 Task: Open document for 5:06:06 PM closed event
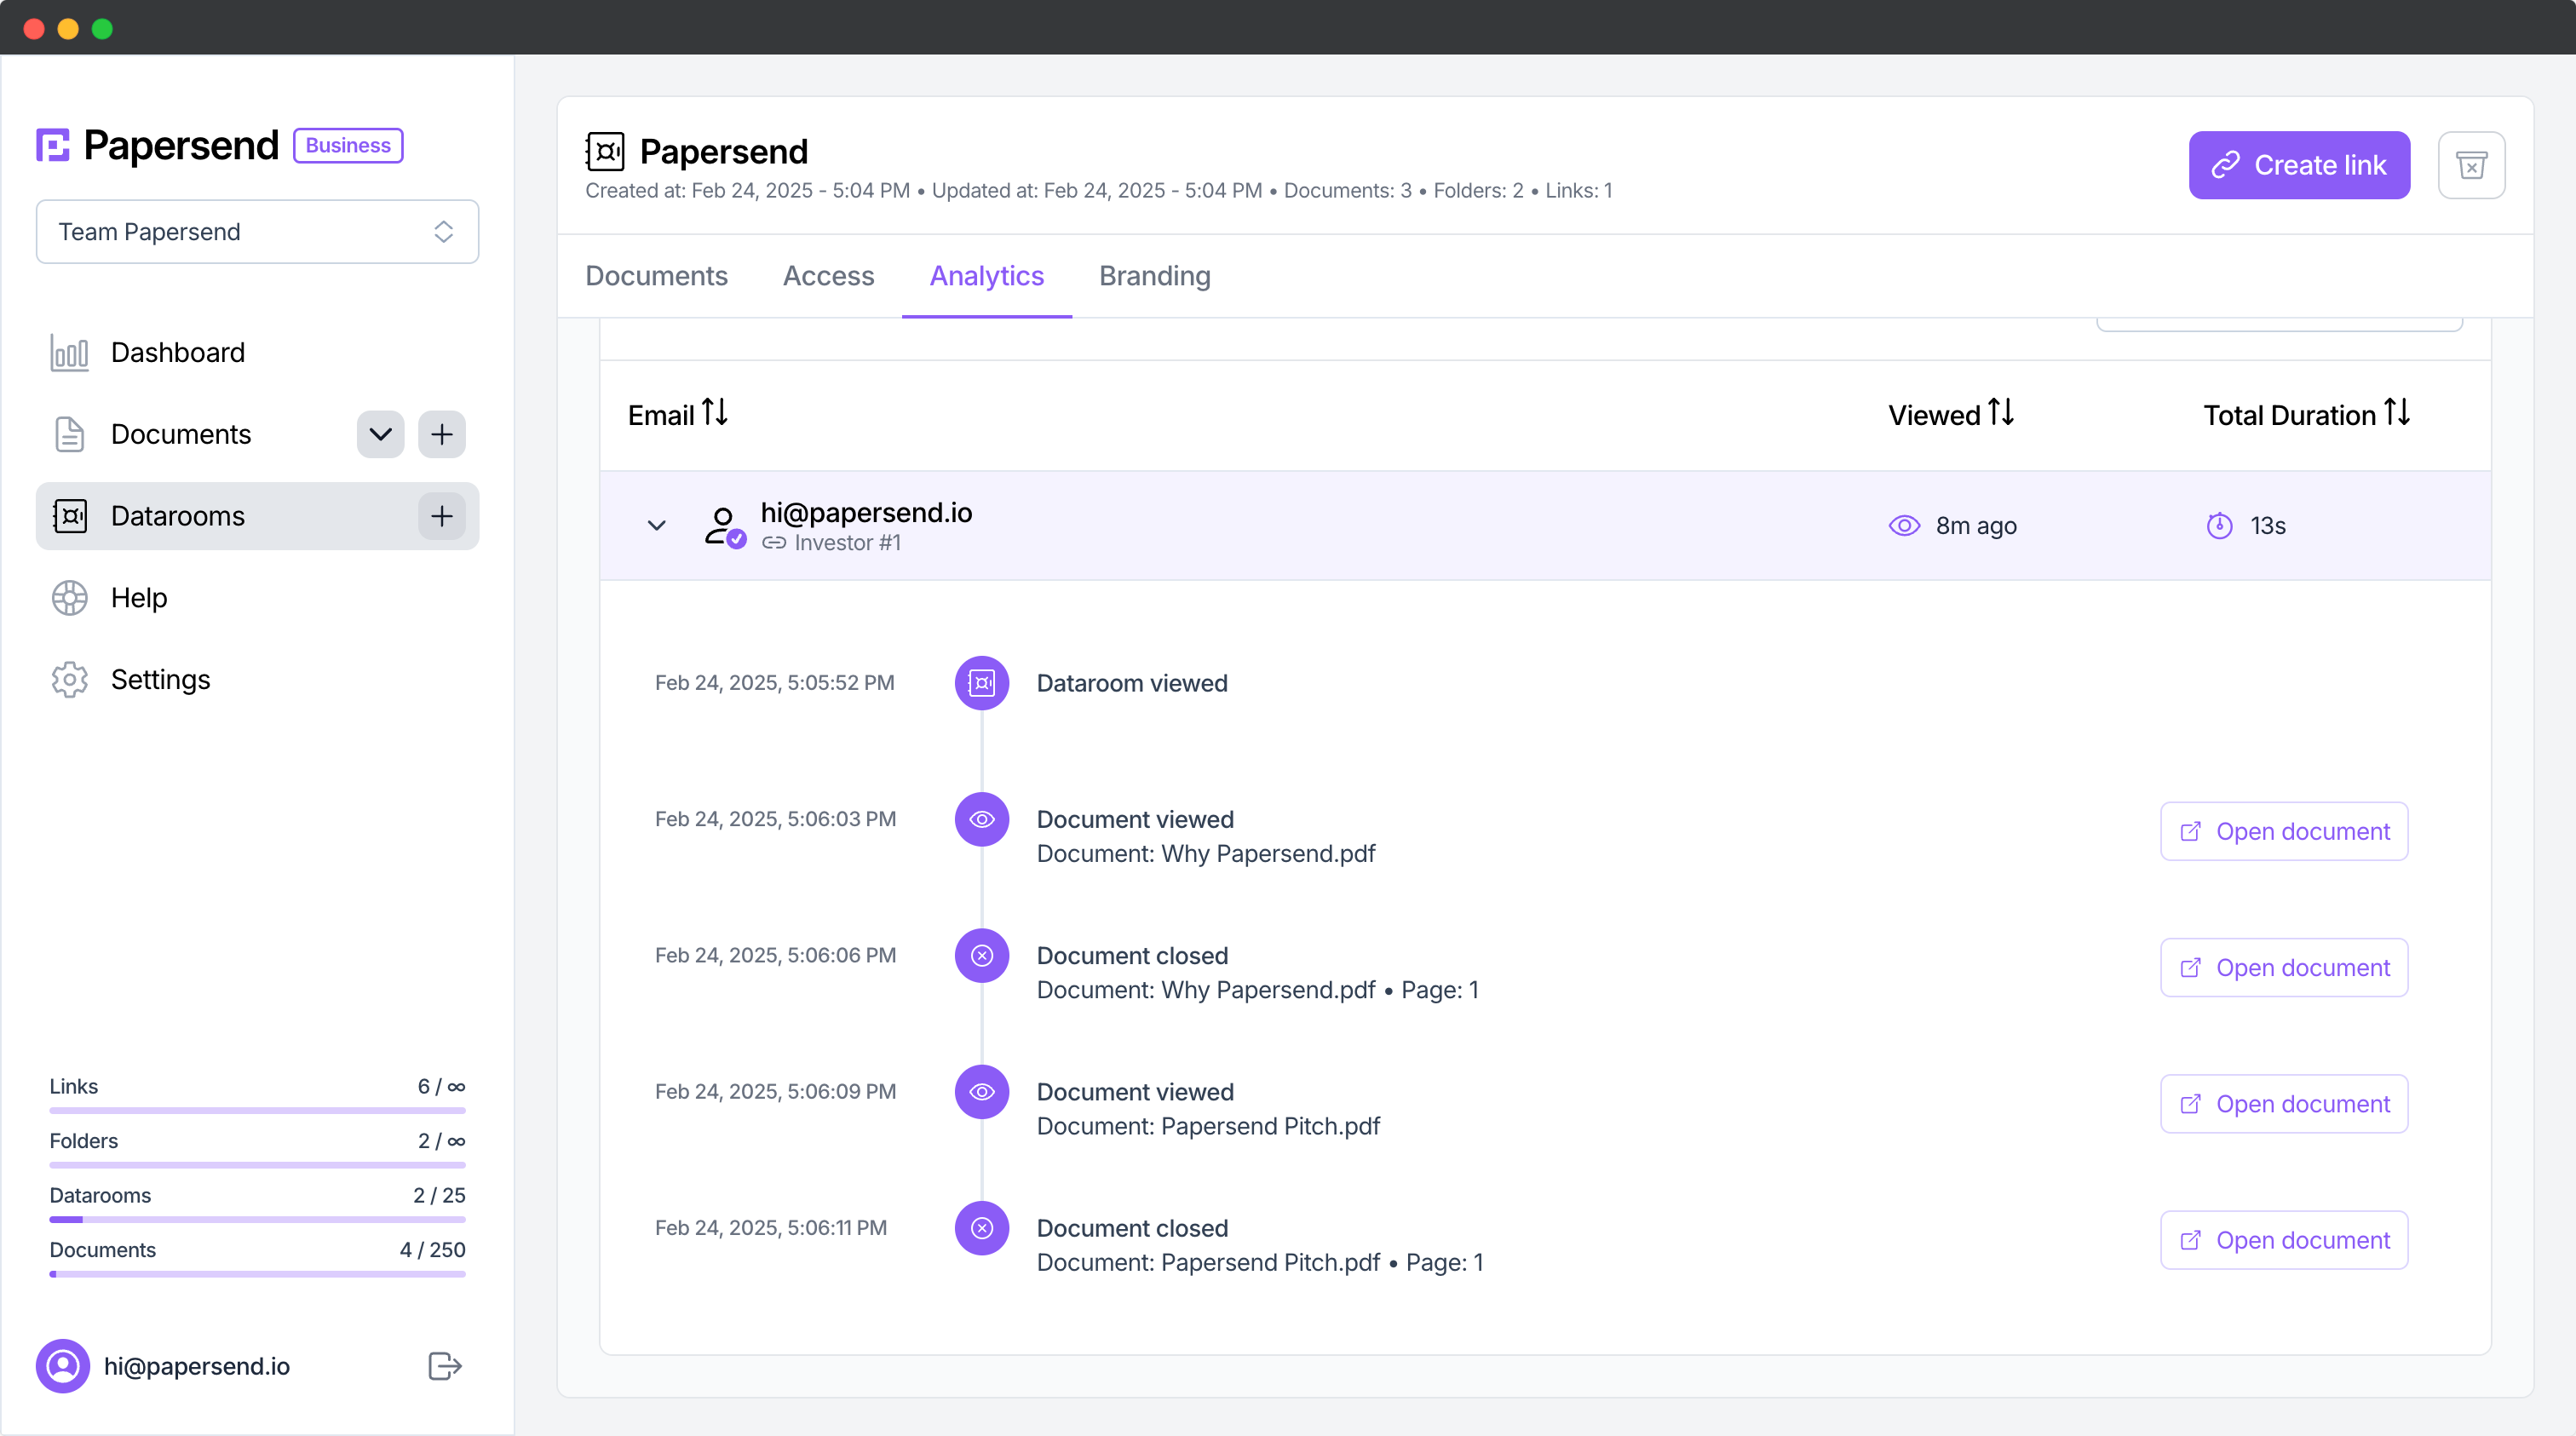point(2284,968)
